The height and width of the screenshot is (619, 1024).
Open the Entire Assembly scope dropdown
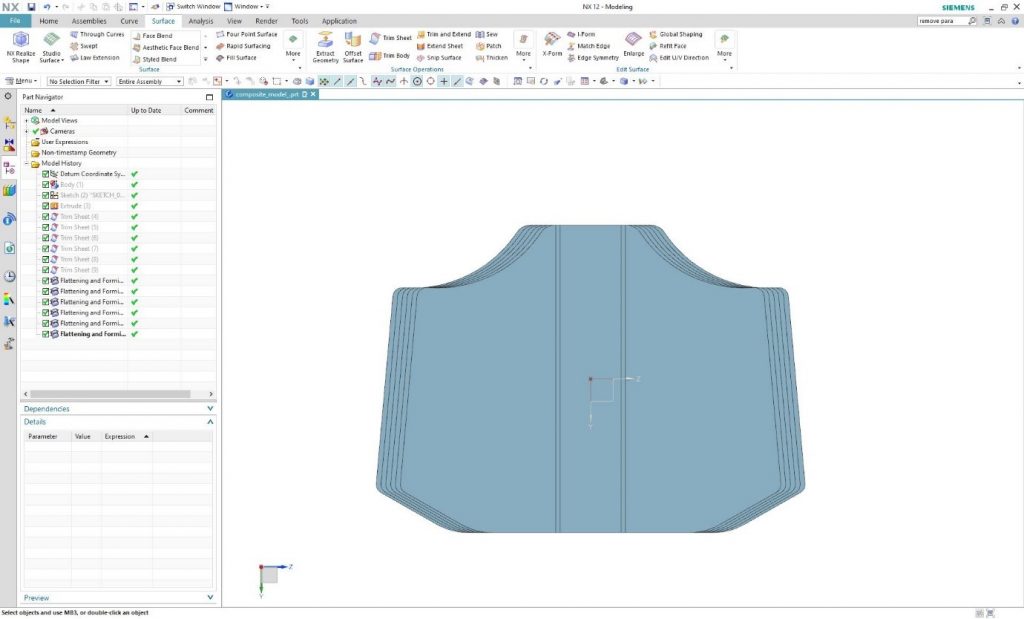[150, 81]
